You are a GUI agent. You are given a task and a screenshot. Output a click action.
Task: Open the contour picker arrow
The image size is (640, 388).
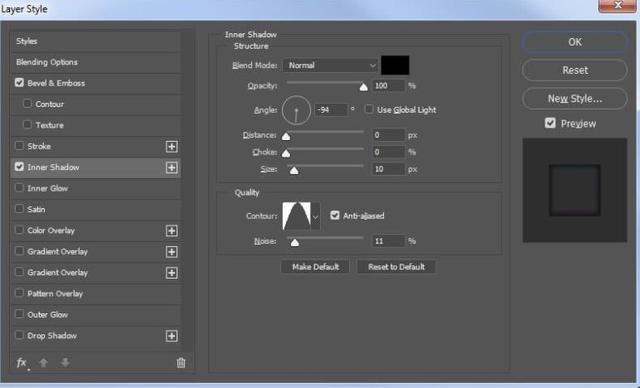click(316, 216)
